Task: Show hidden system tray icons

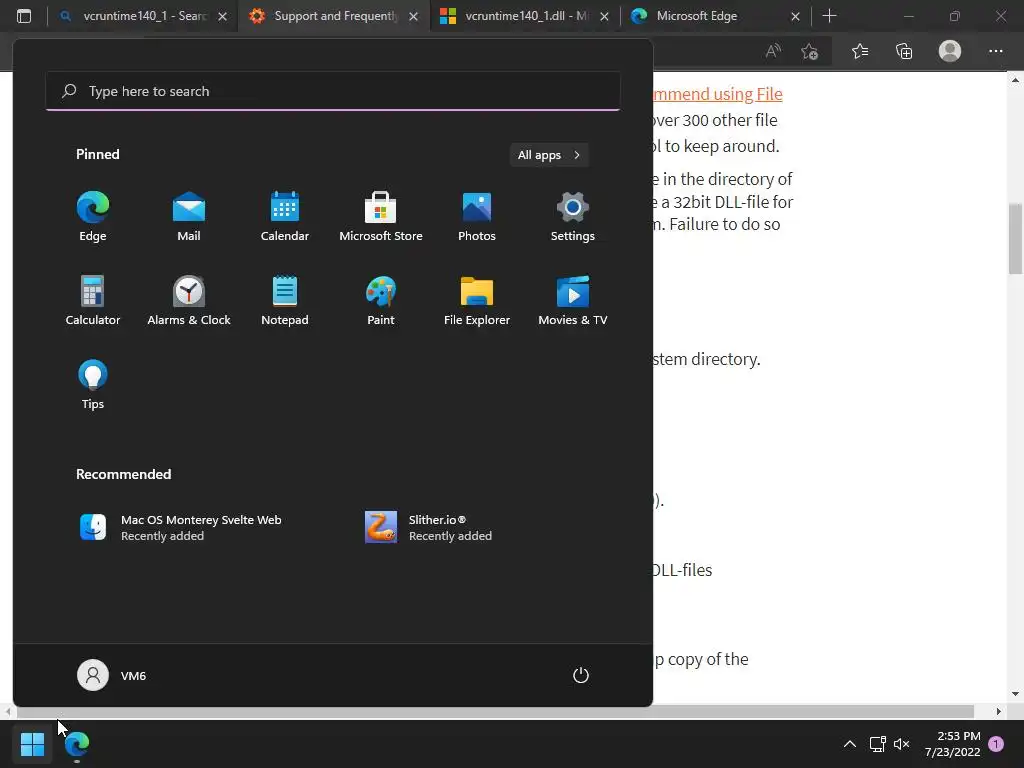Action: (x=850, y=744)
